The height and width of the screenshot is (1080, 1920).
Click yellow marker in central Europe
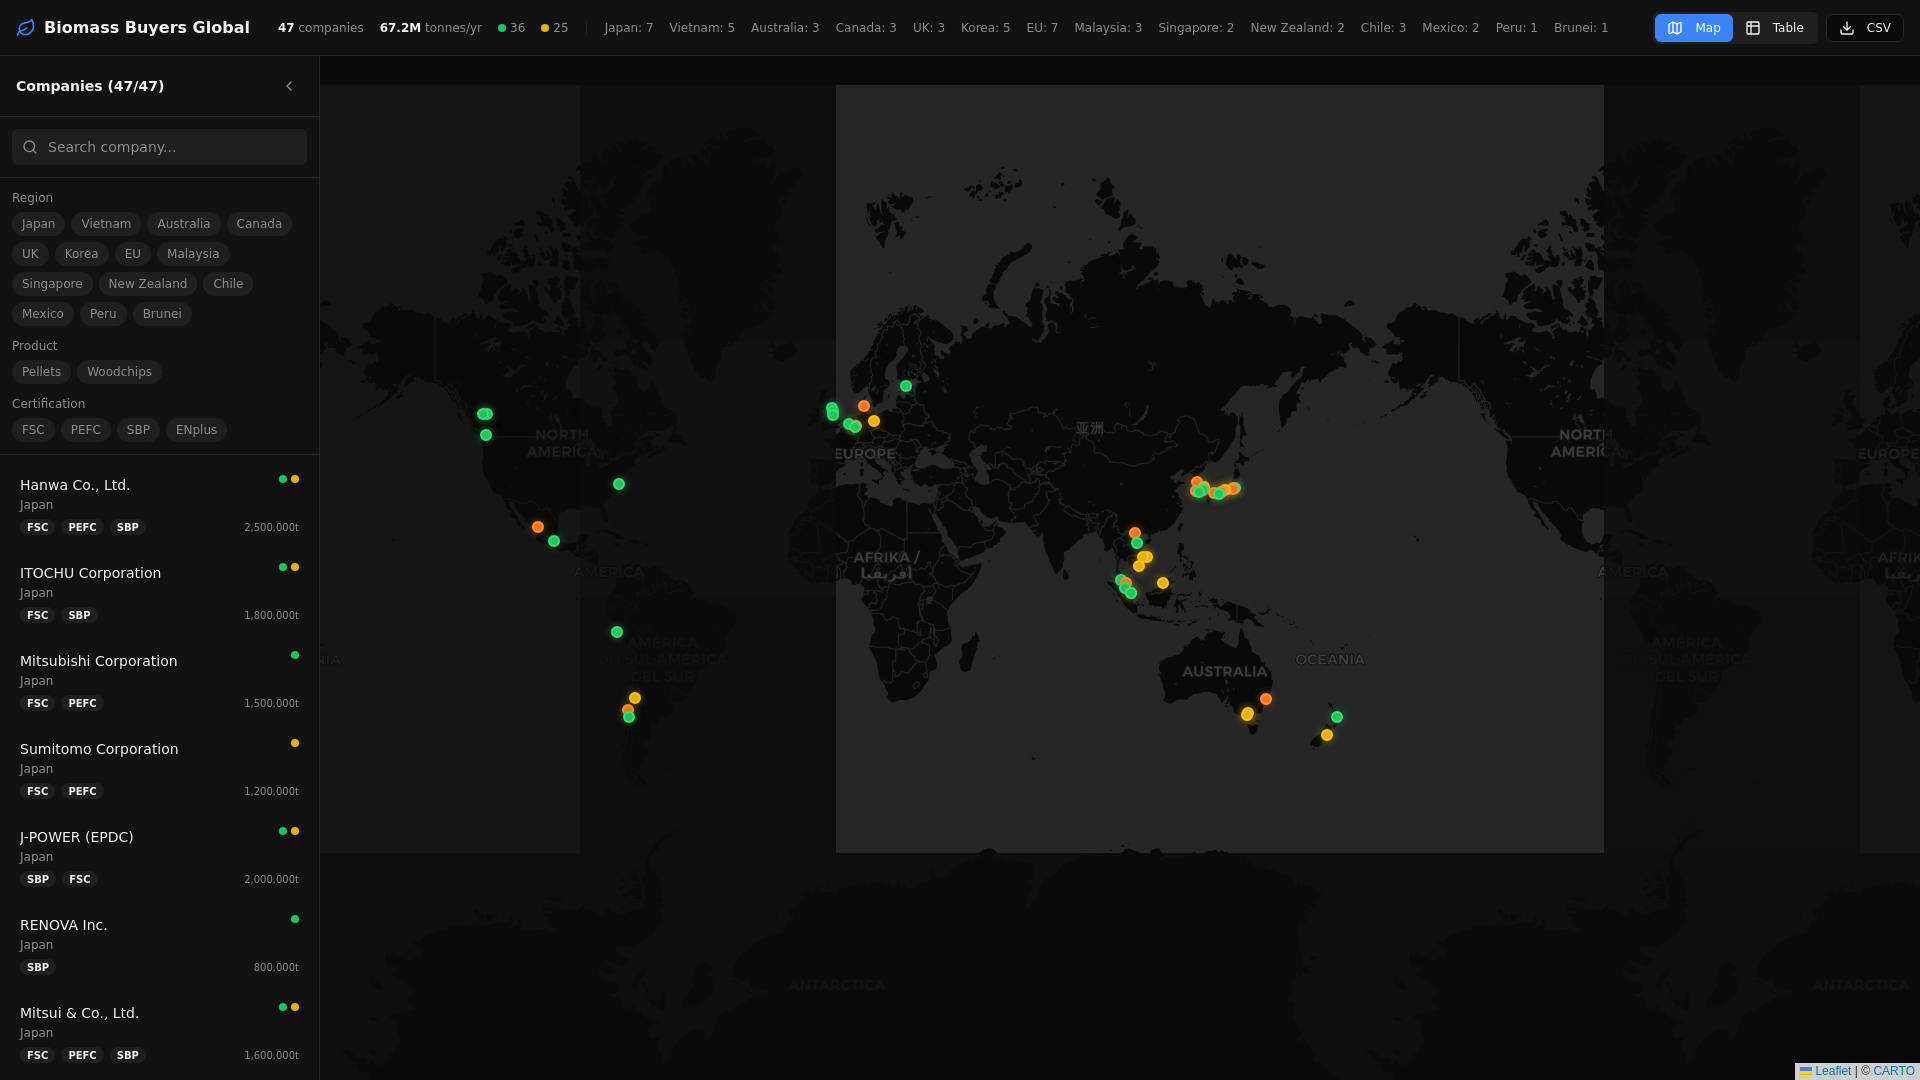(874, 421)
